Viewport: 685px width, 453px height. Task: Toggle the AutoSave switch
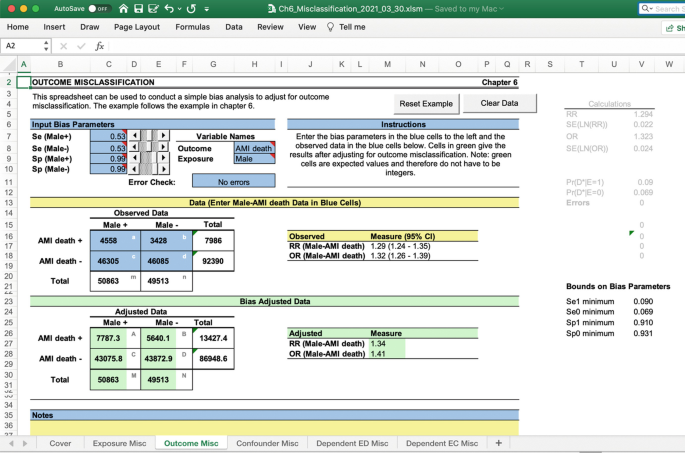tap(98, 8)
